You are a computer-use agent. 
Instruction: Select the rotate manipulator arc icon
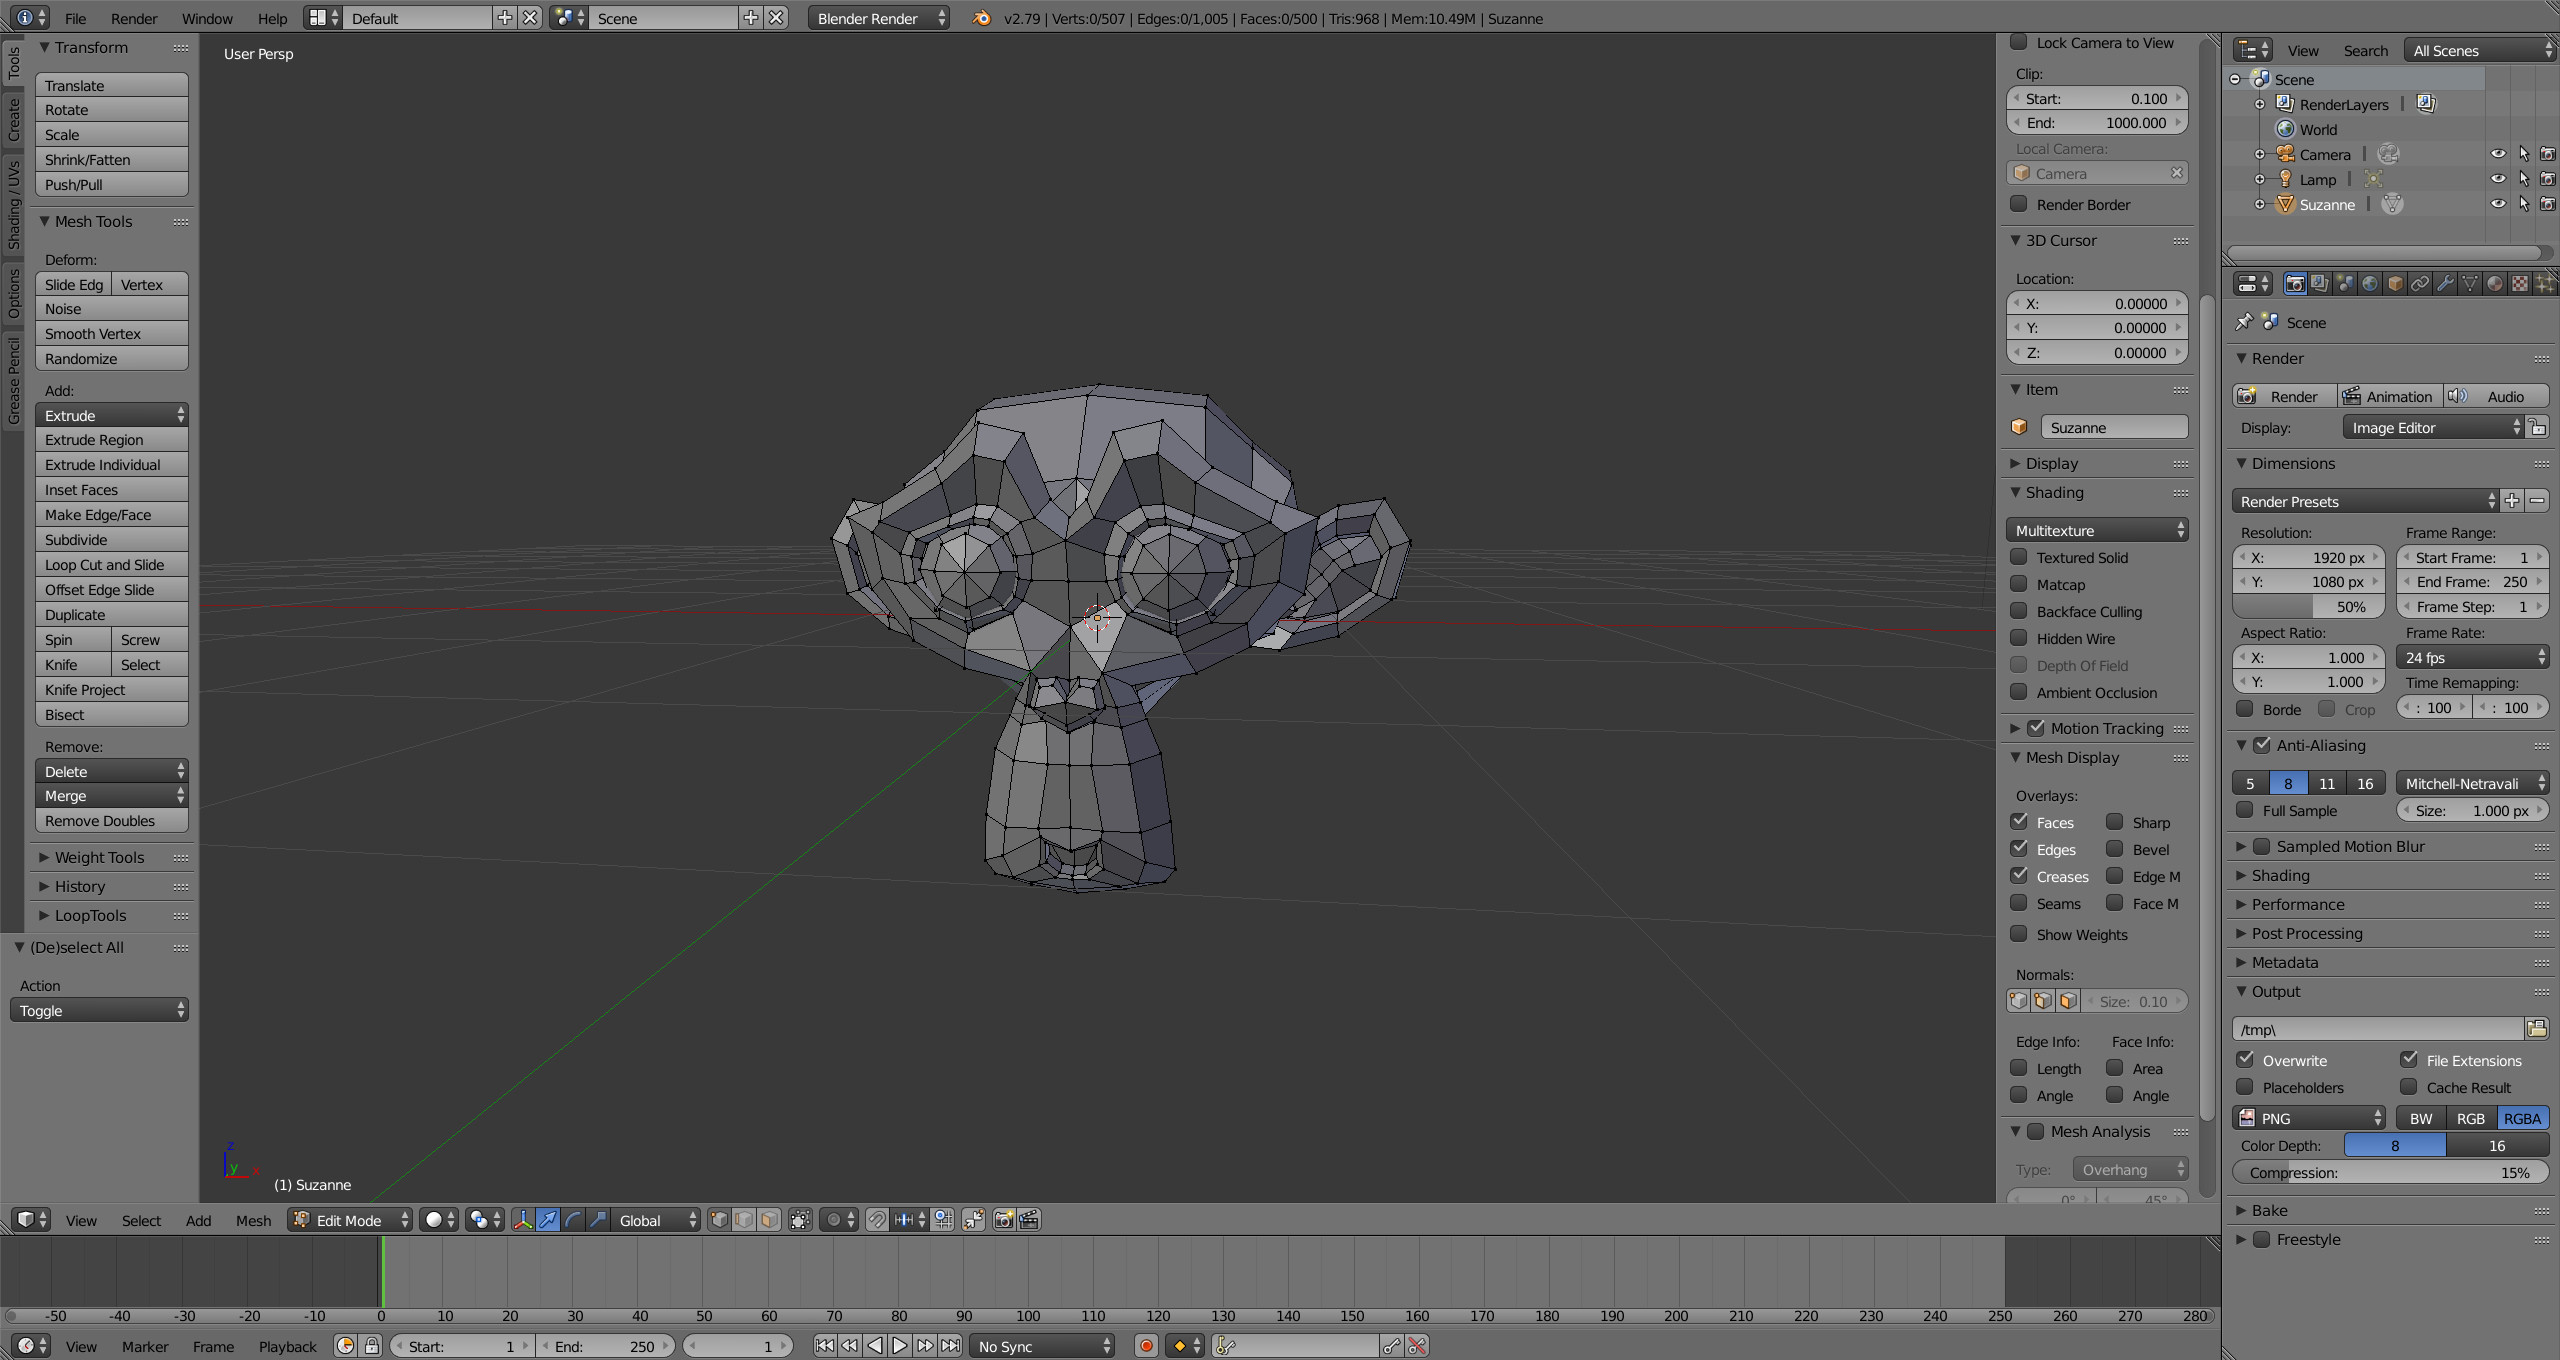tap(572, 1220)
